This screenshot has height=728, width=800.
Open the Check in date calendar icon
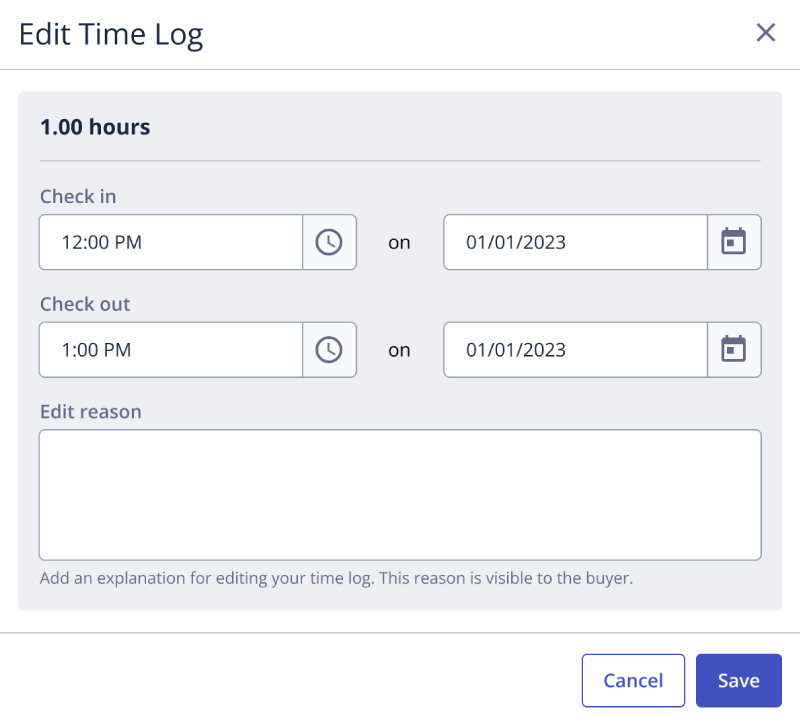click(x=734, y=242)
